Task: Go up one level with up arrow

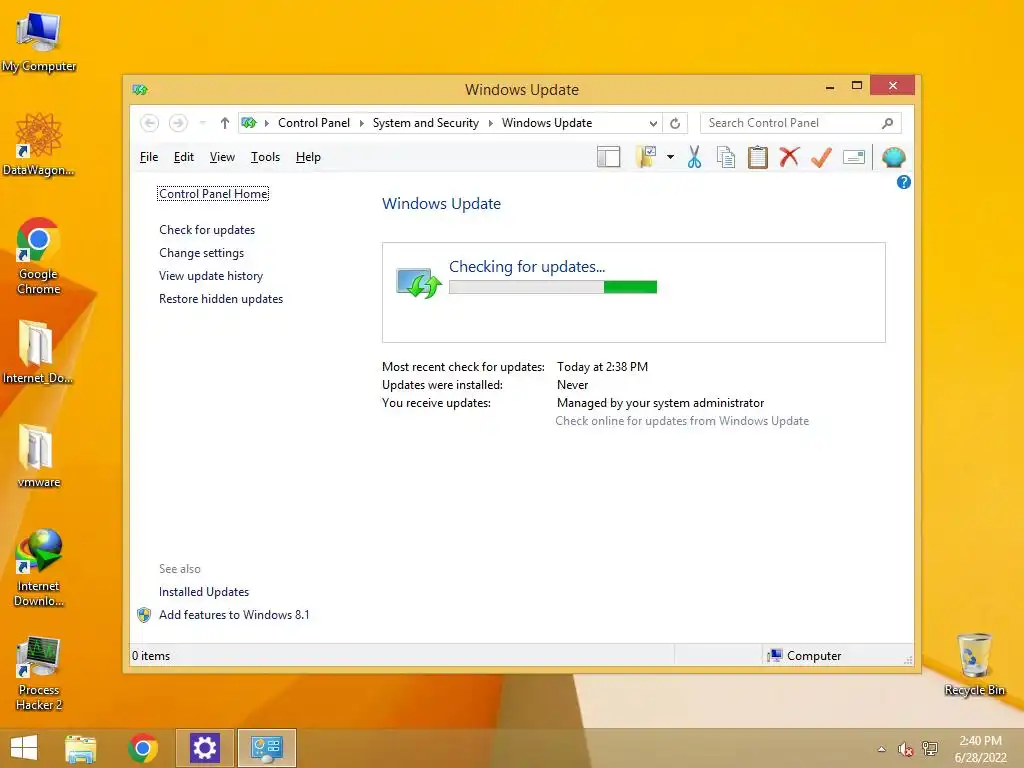Action: point(225,123)
